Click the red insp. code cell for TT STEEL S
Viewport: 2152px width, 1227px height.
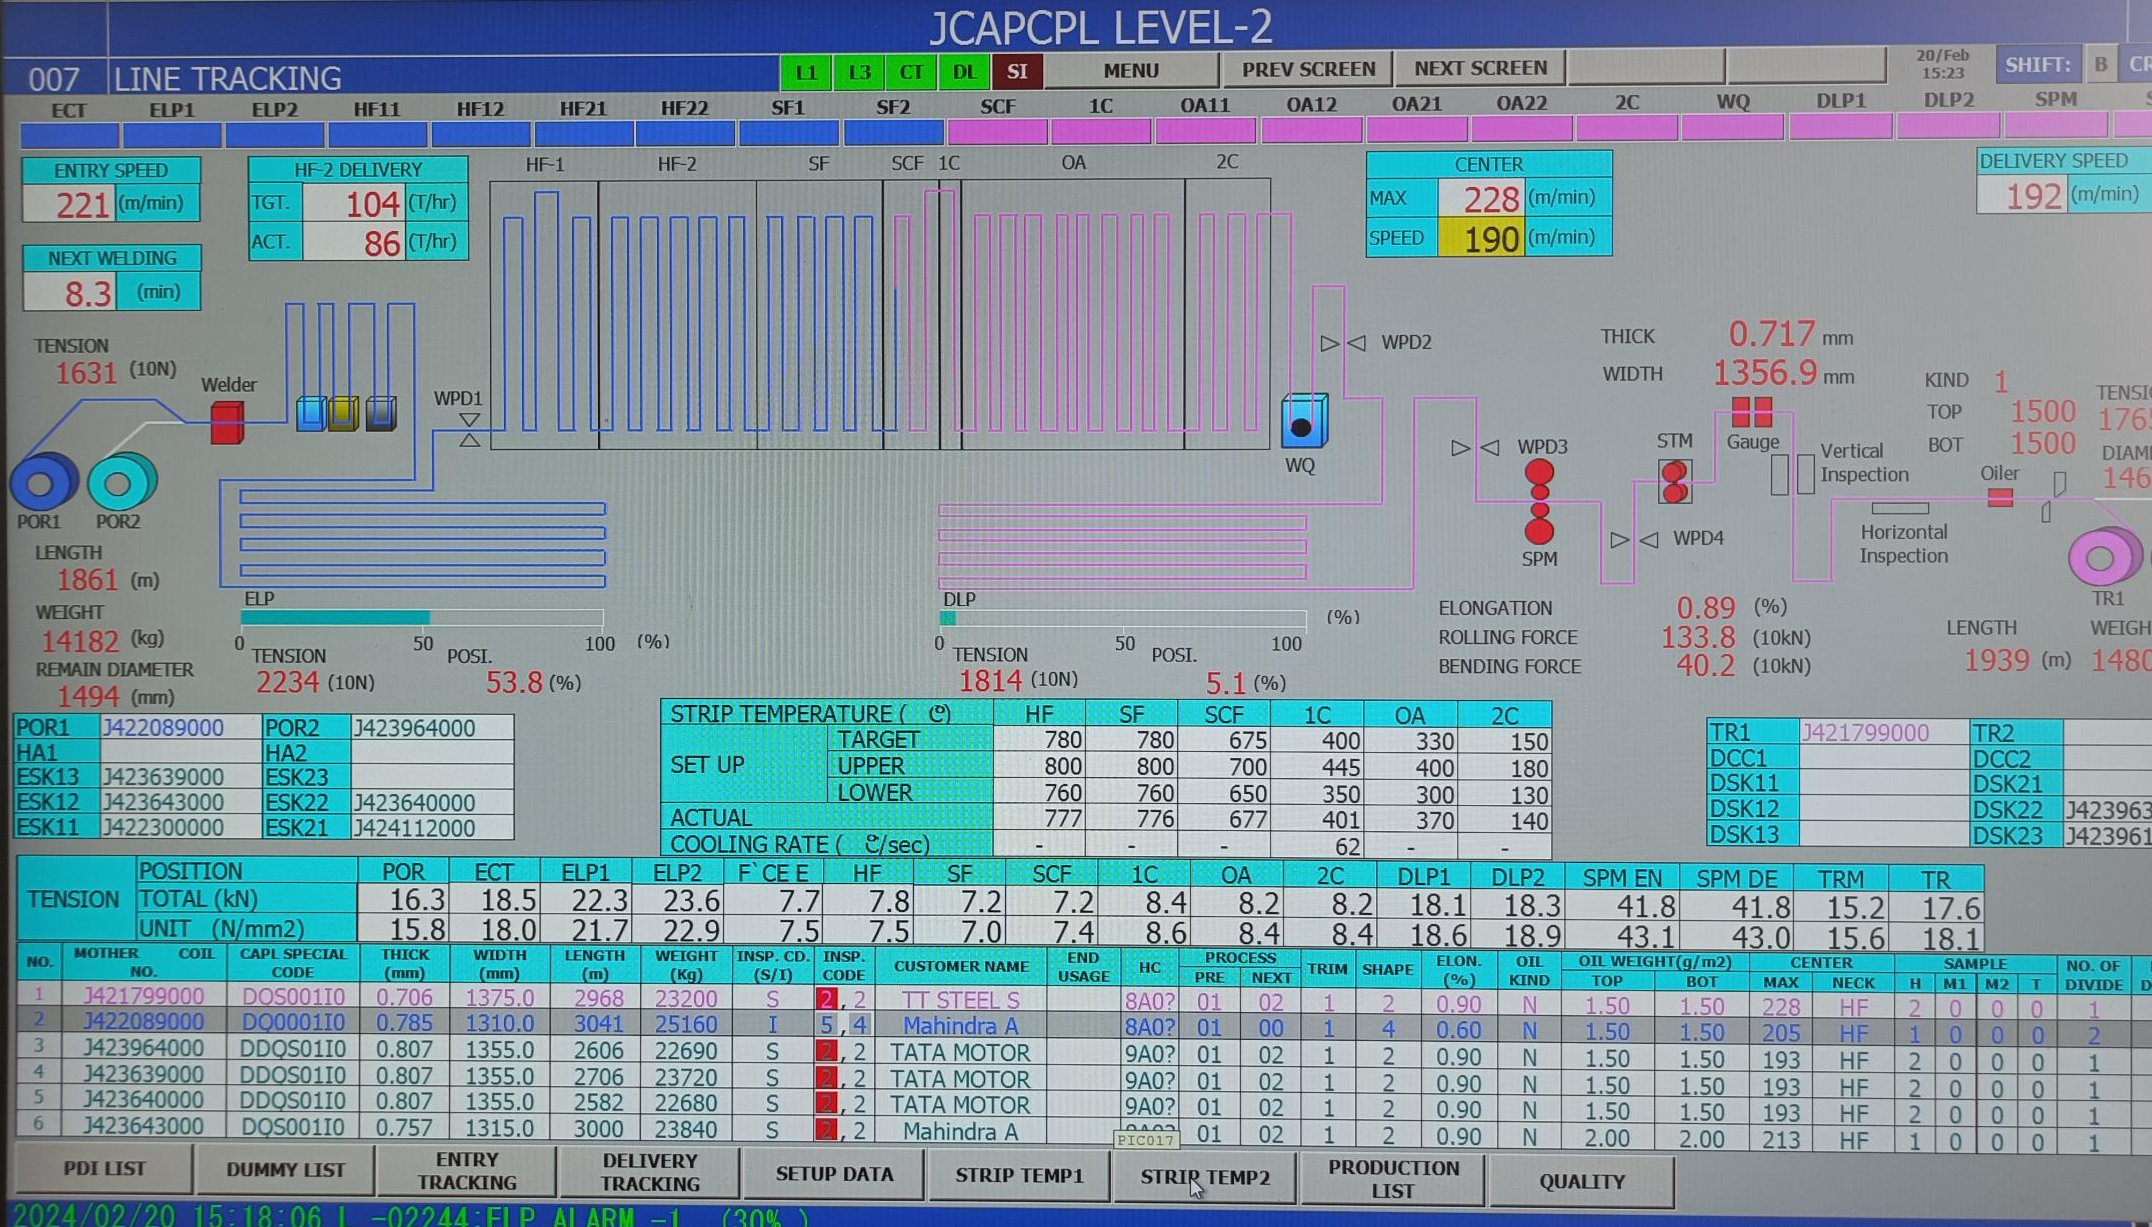[826, 999]
